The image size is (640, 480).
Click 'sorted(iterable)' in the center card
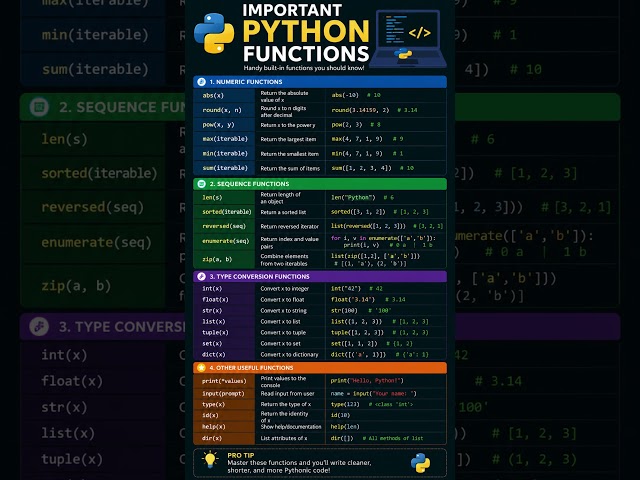point(227,212)
